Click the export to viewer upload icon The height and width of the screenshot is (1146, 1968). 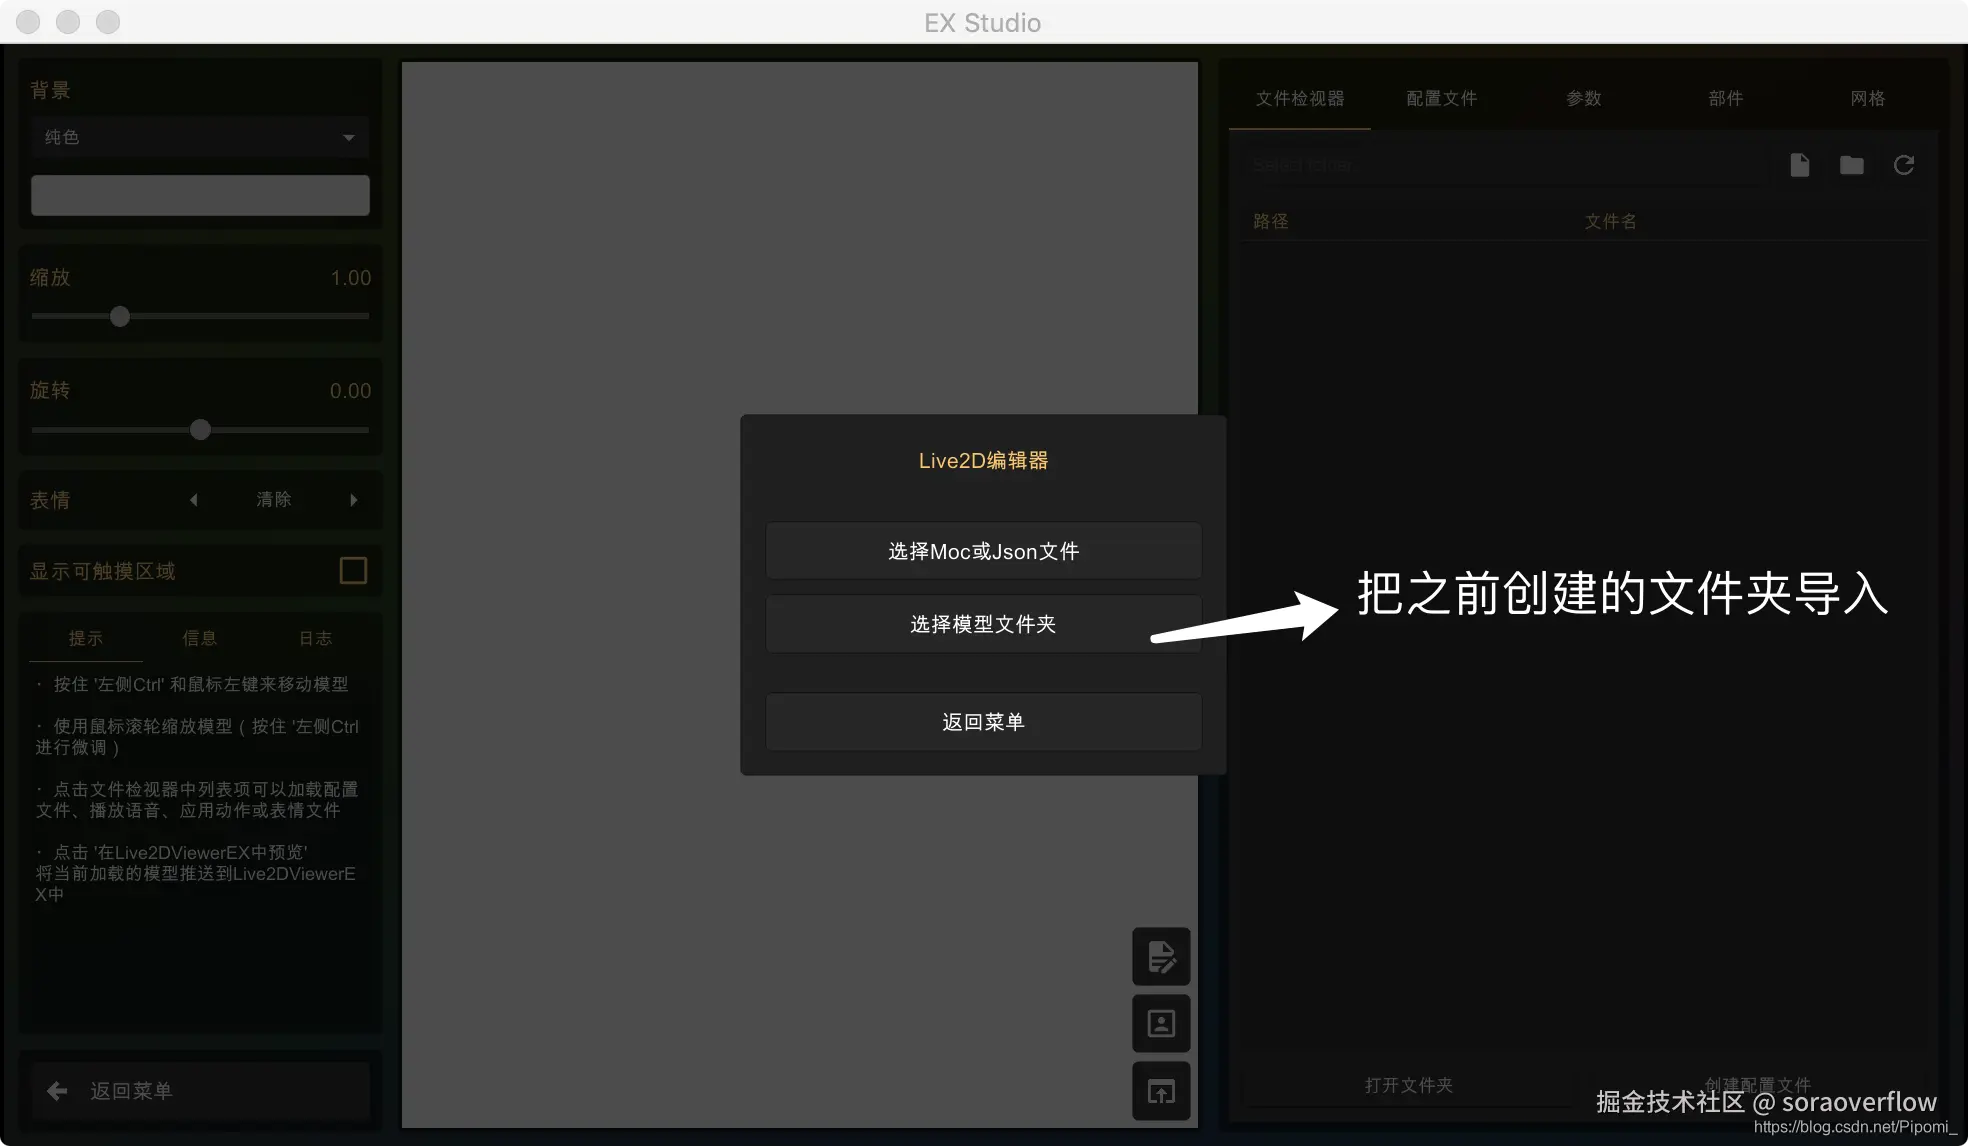pyautogui.click(x=1160, y=1090)
